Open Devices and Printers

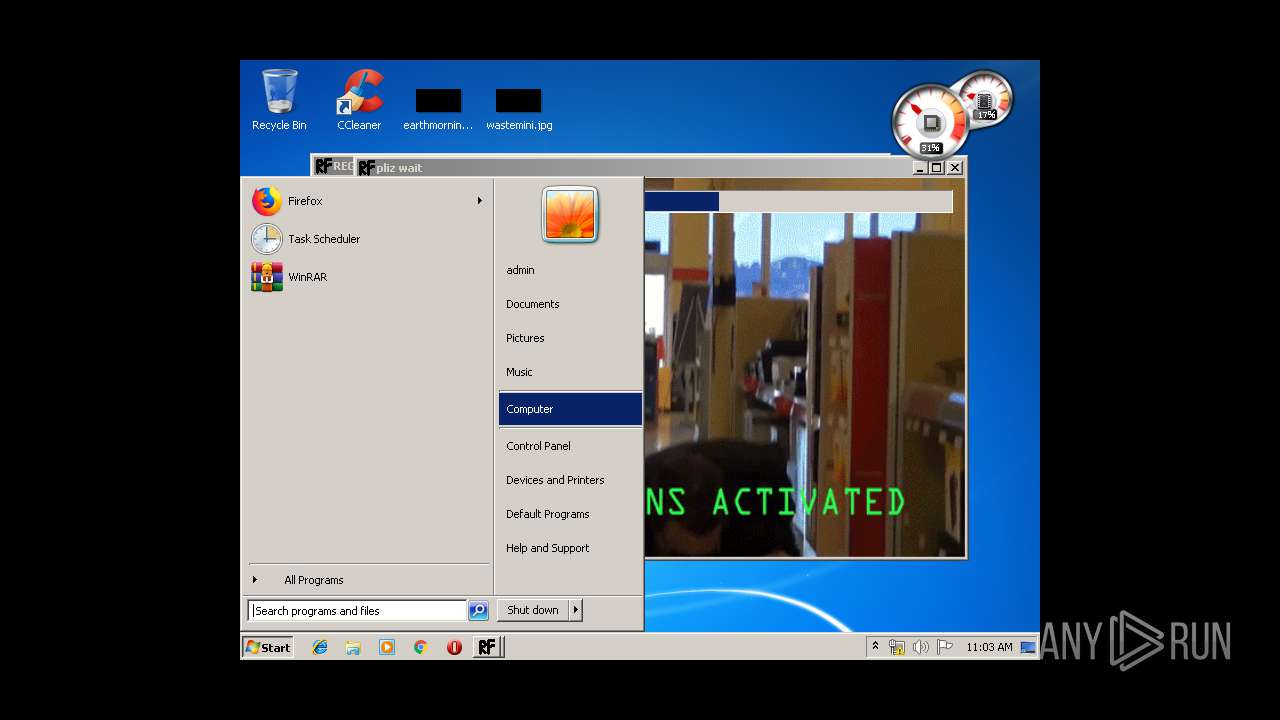(570, 480)
